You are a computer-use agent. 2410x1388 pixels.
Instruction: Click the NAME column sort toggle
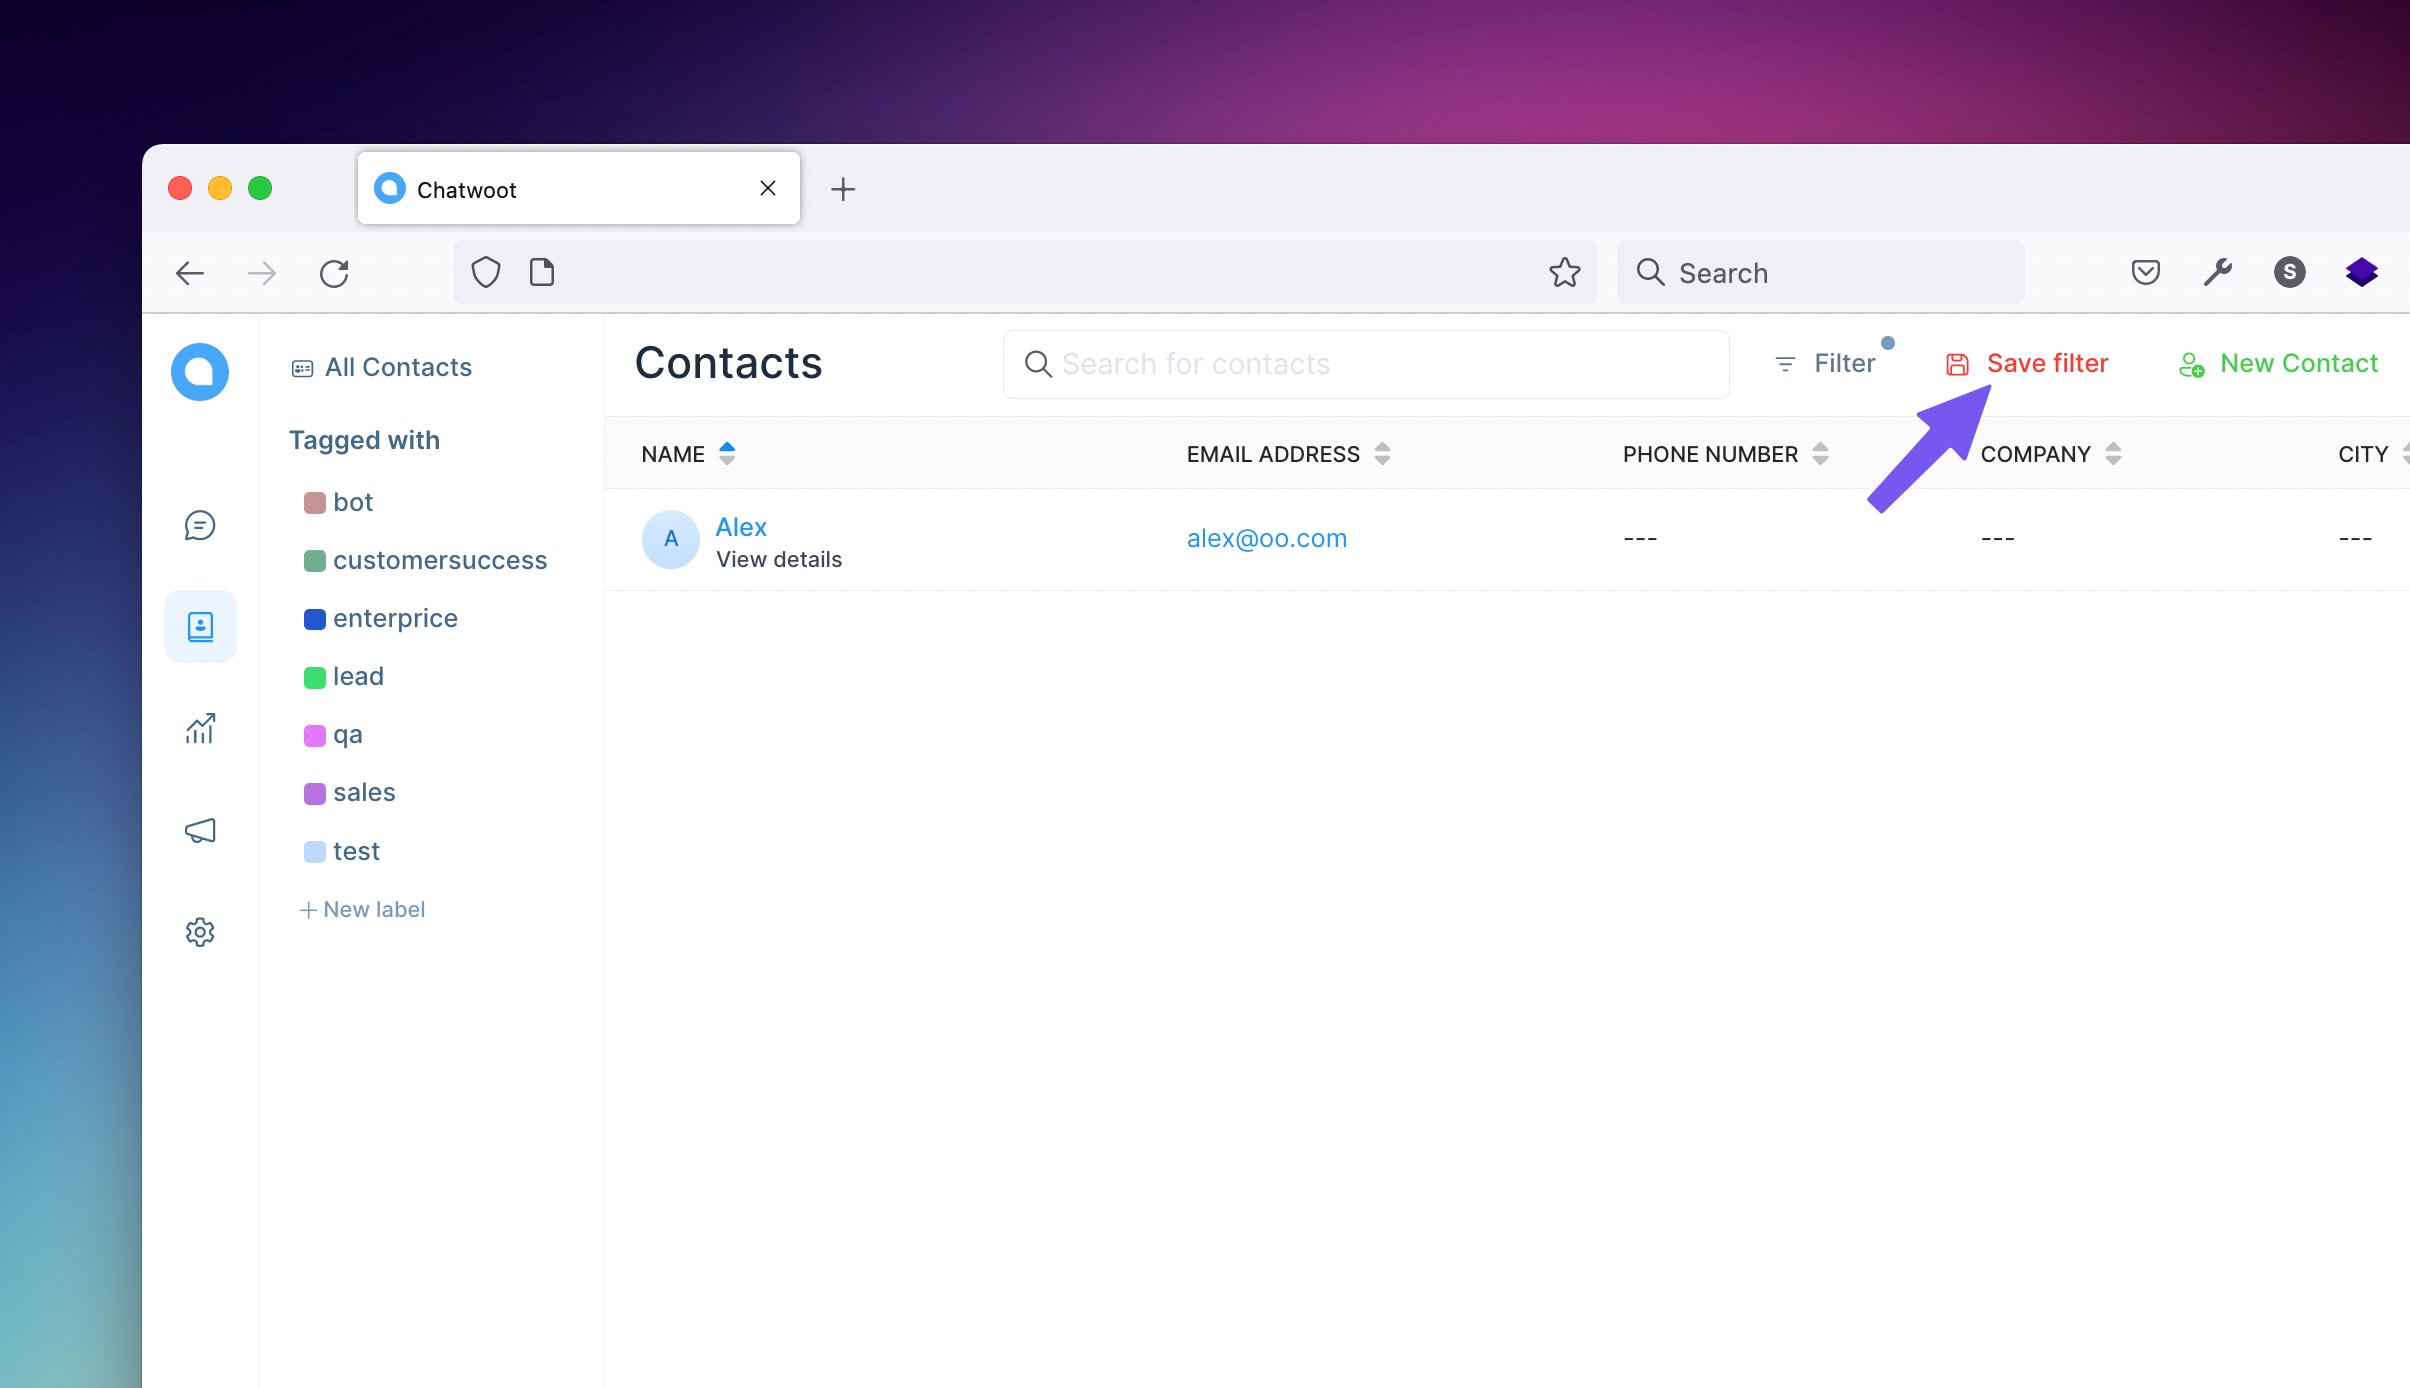(728, 452)
